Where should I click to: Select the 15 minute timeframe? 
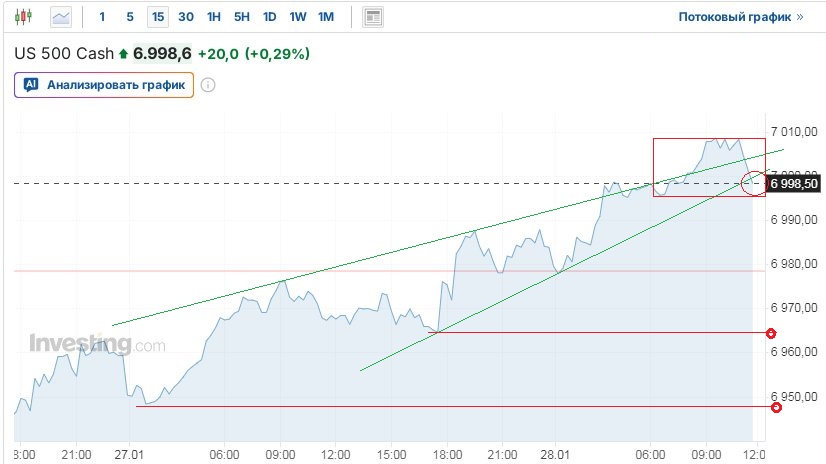(158, 17)
